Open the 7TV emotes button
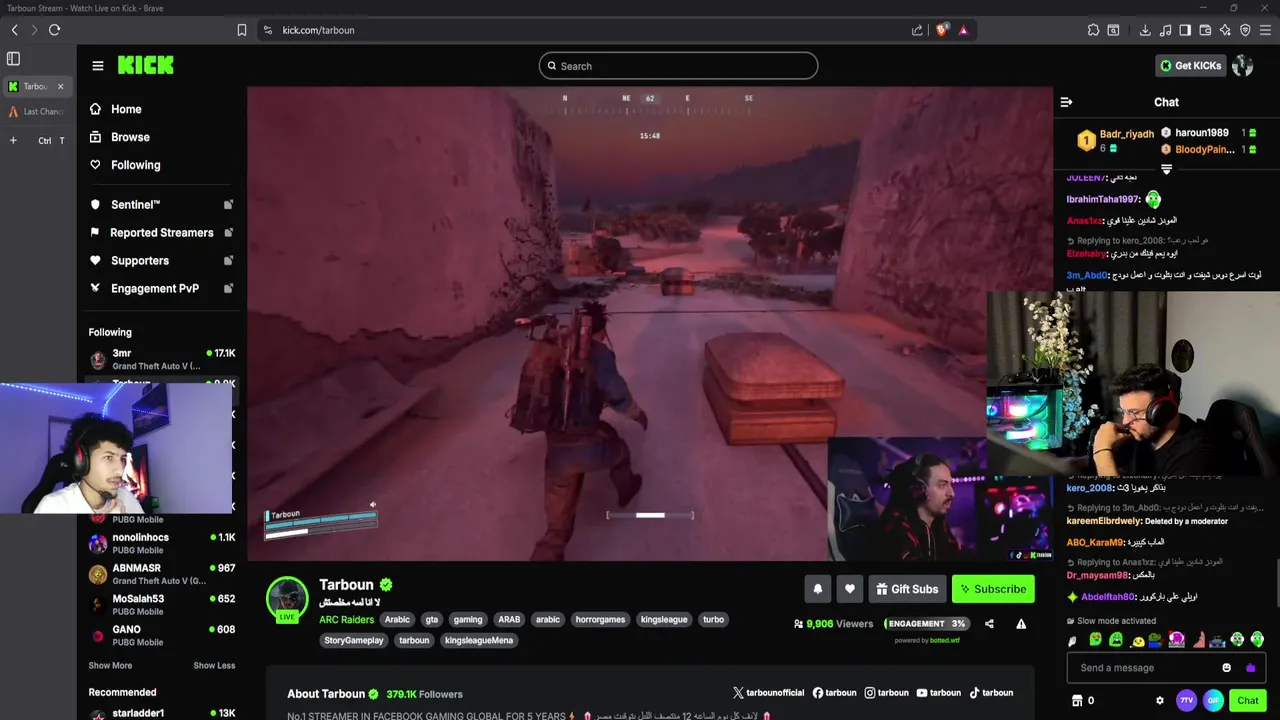The image size is (1280, 720). (x=1186, y=701)
